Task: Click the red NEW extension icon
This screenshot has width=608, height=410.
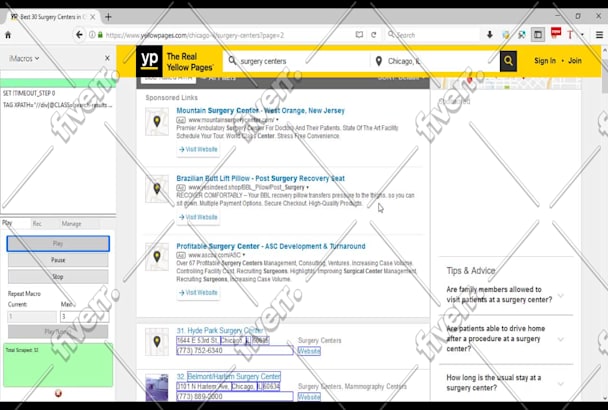Action: pyautogui.click(x=556, y=33)
